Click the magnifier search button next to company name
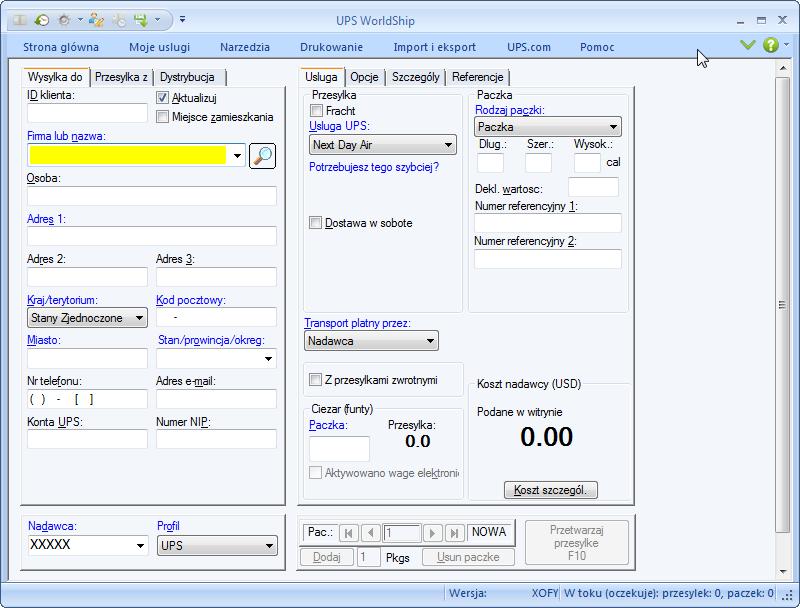Image resolution: width=800 pixels, height=608 pixels. pos(263,156)
